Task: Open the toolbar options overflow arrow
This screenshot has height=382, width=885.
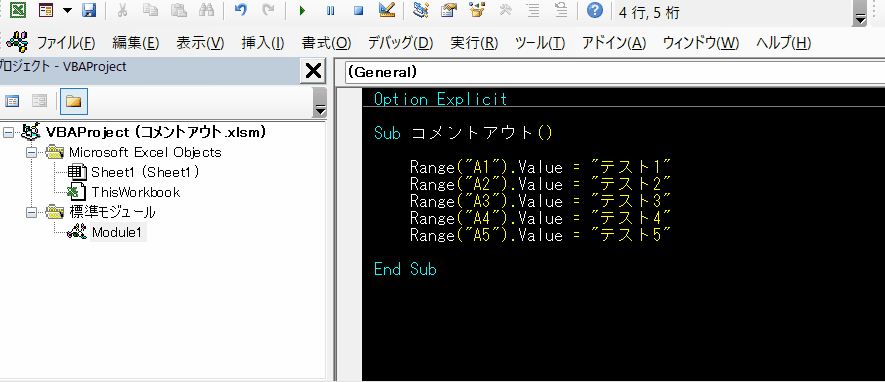Action: [x=860, y=19]
